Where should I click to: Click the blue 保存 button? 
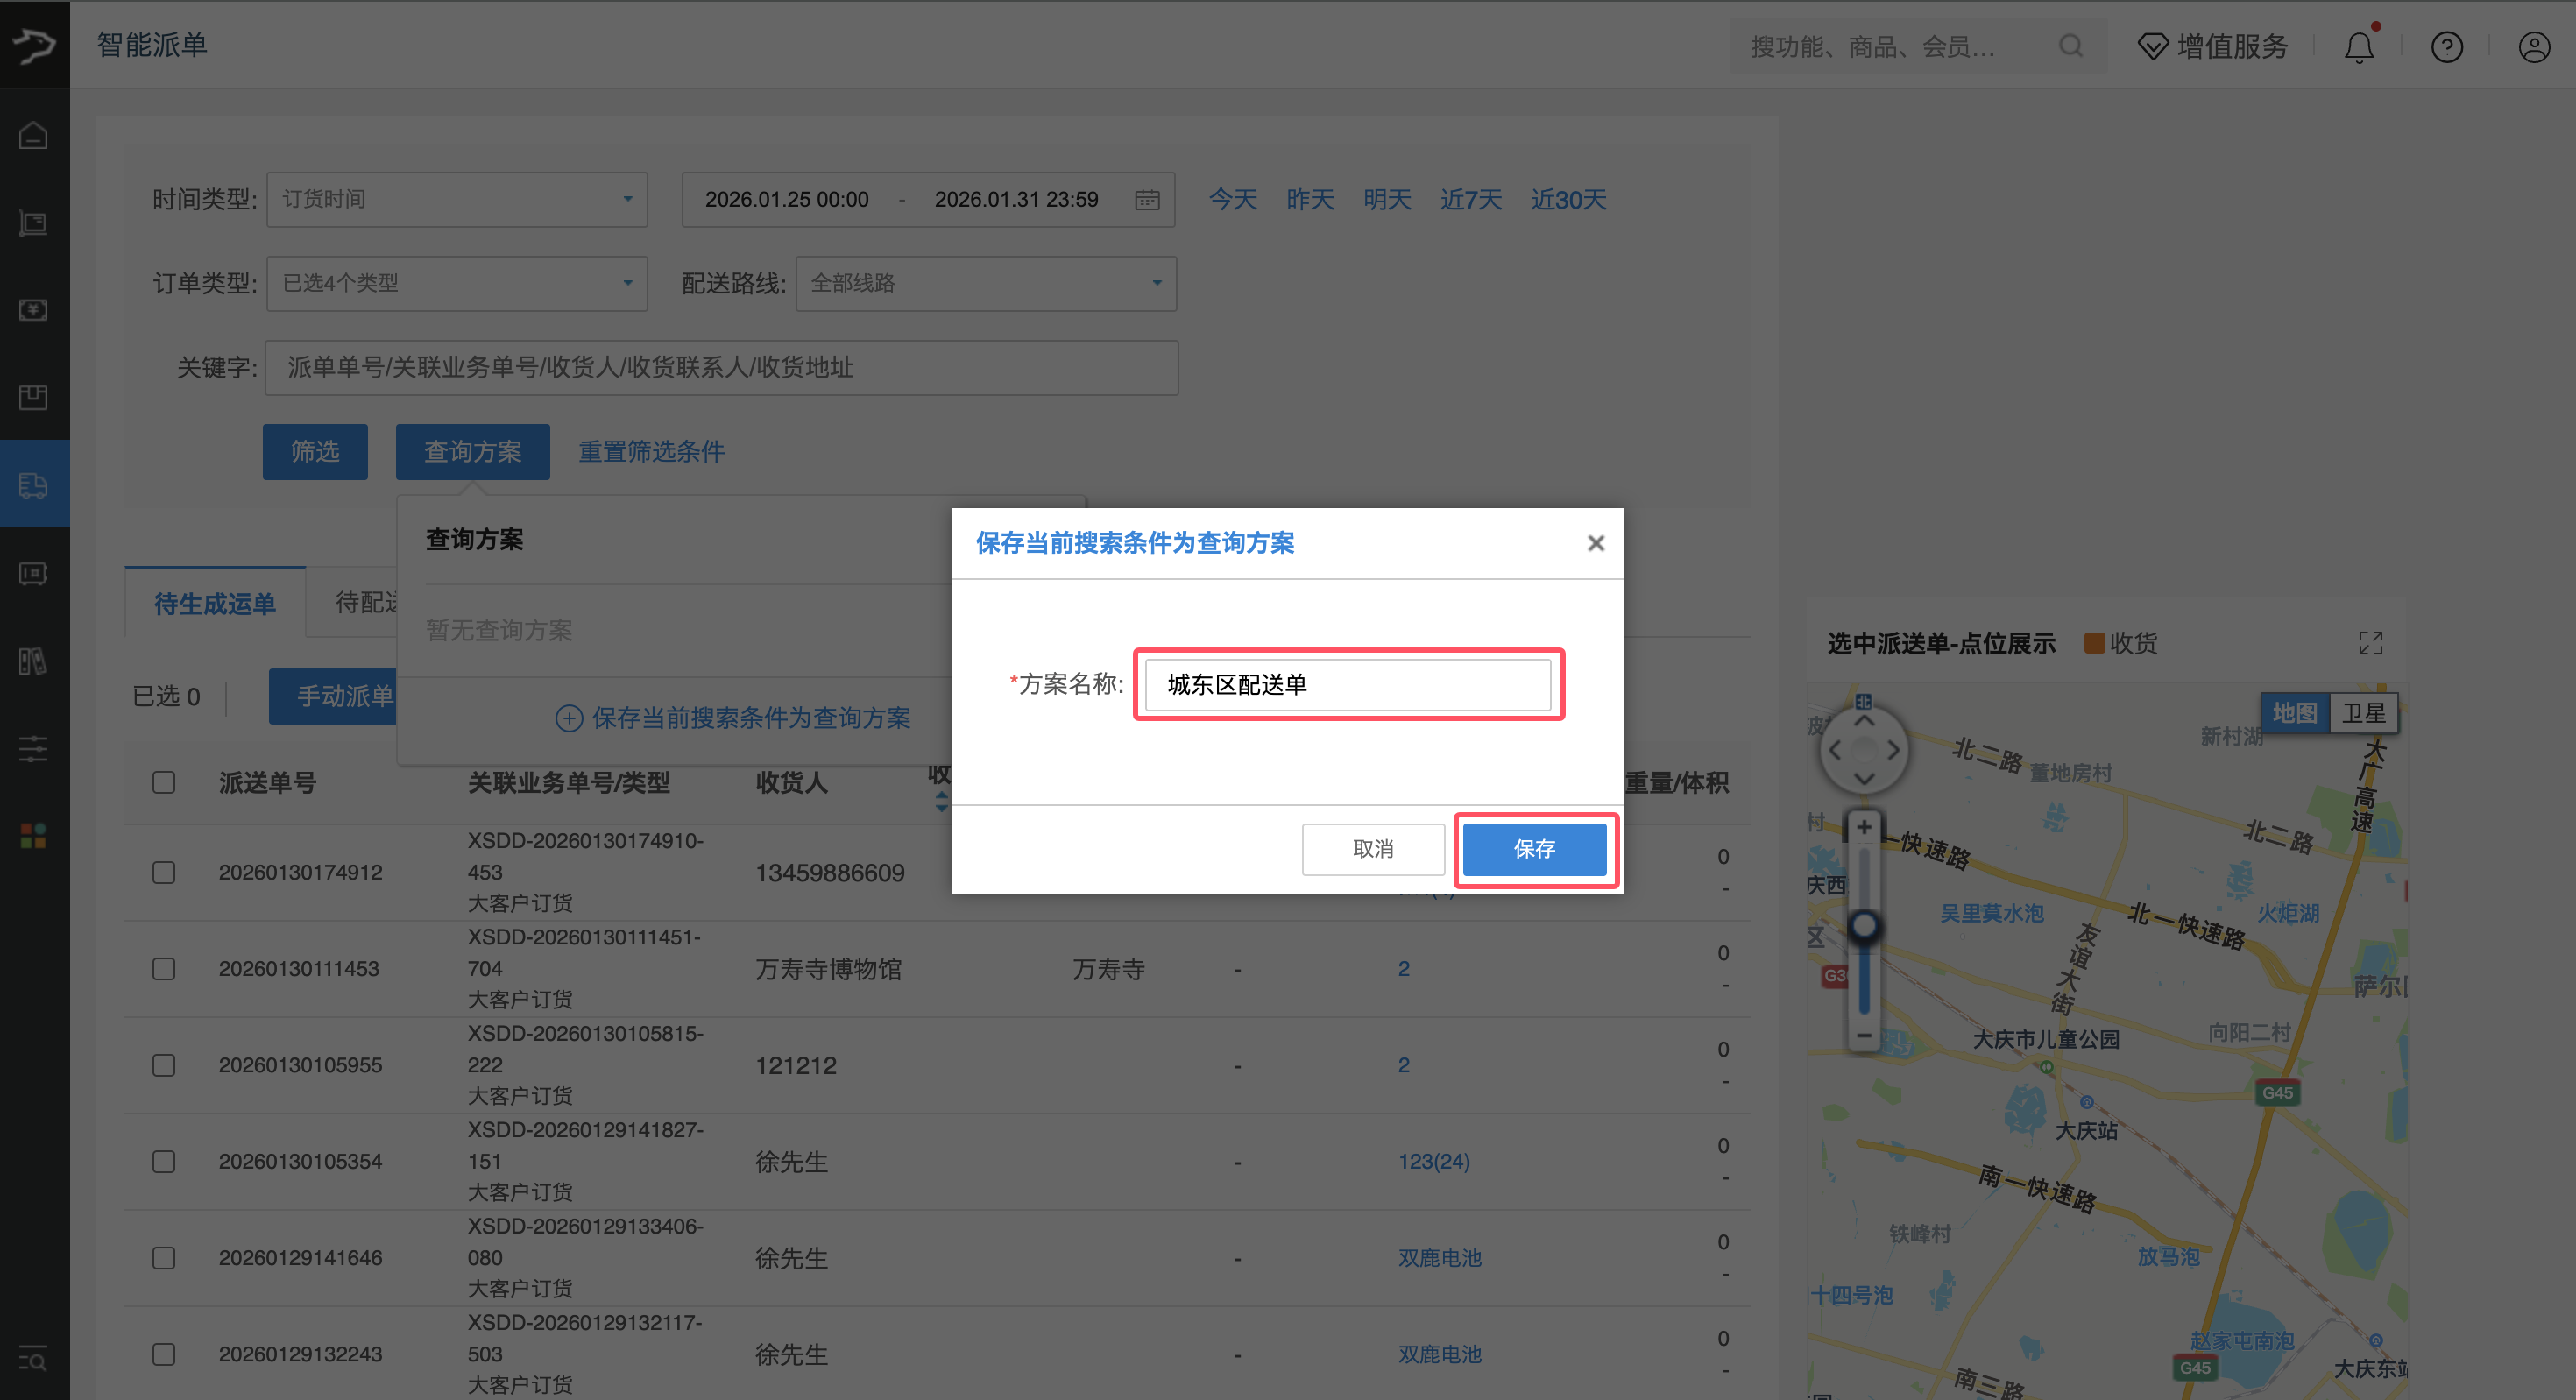coord(1534,849)
